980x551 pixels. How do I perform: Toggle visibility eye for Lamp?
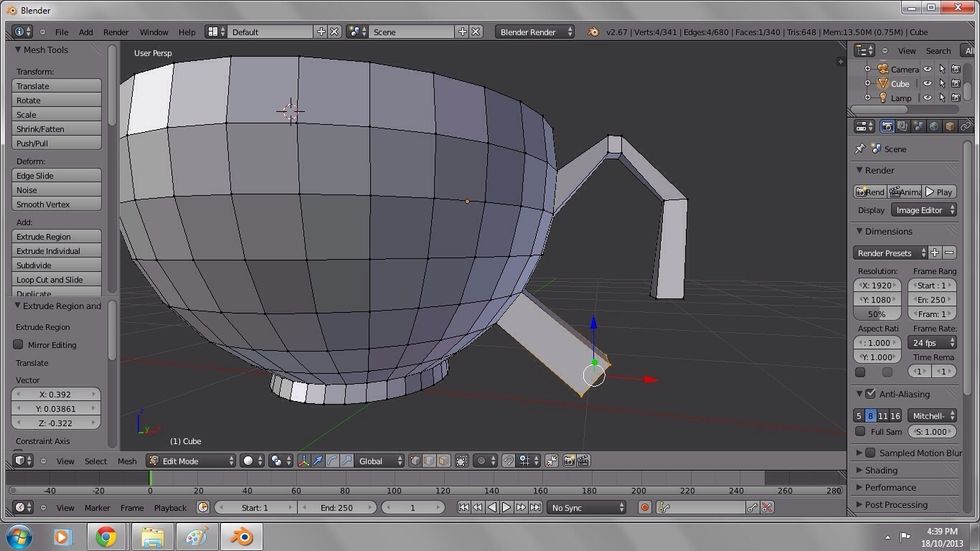(928, 98)
